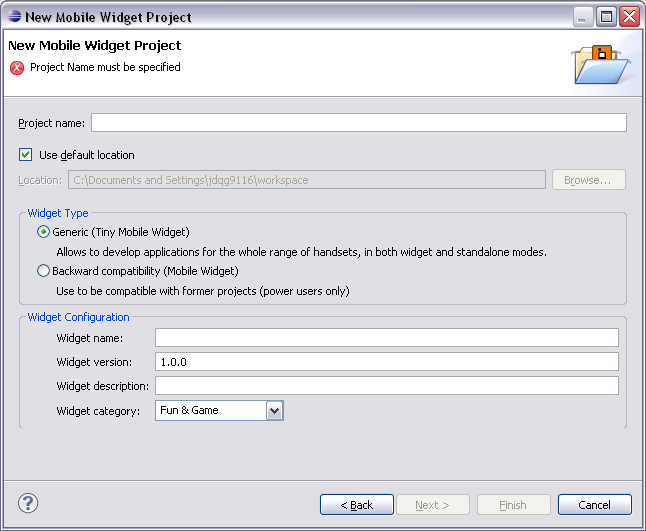Select Backward compatibility (Mobile Widget) option
Viewport: 646px width, 531px height.
[x=43, y=271]
